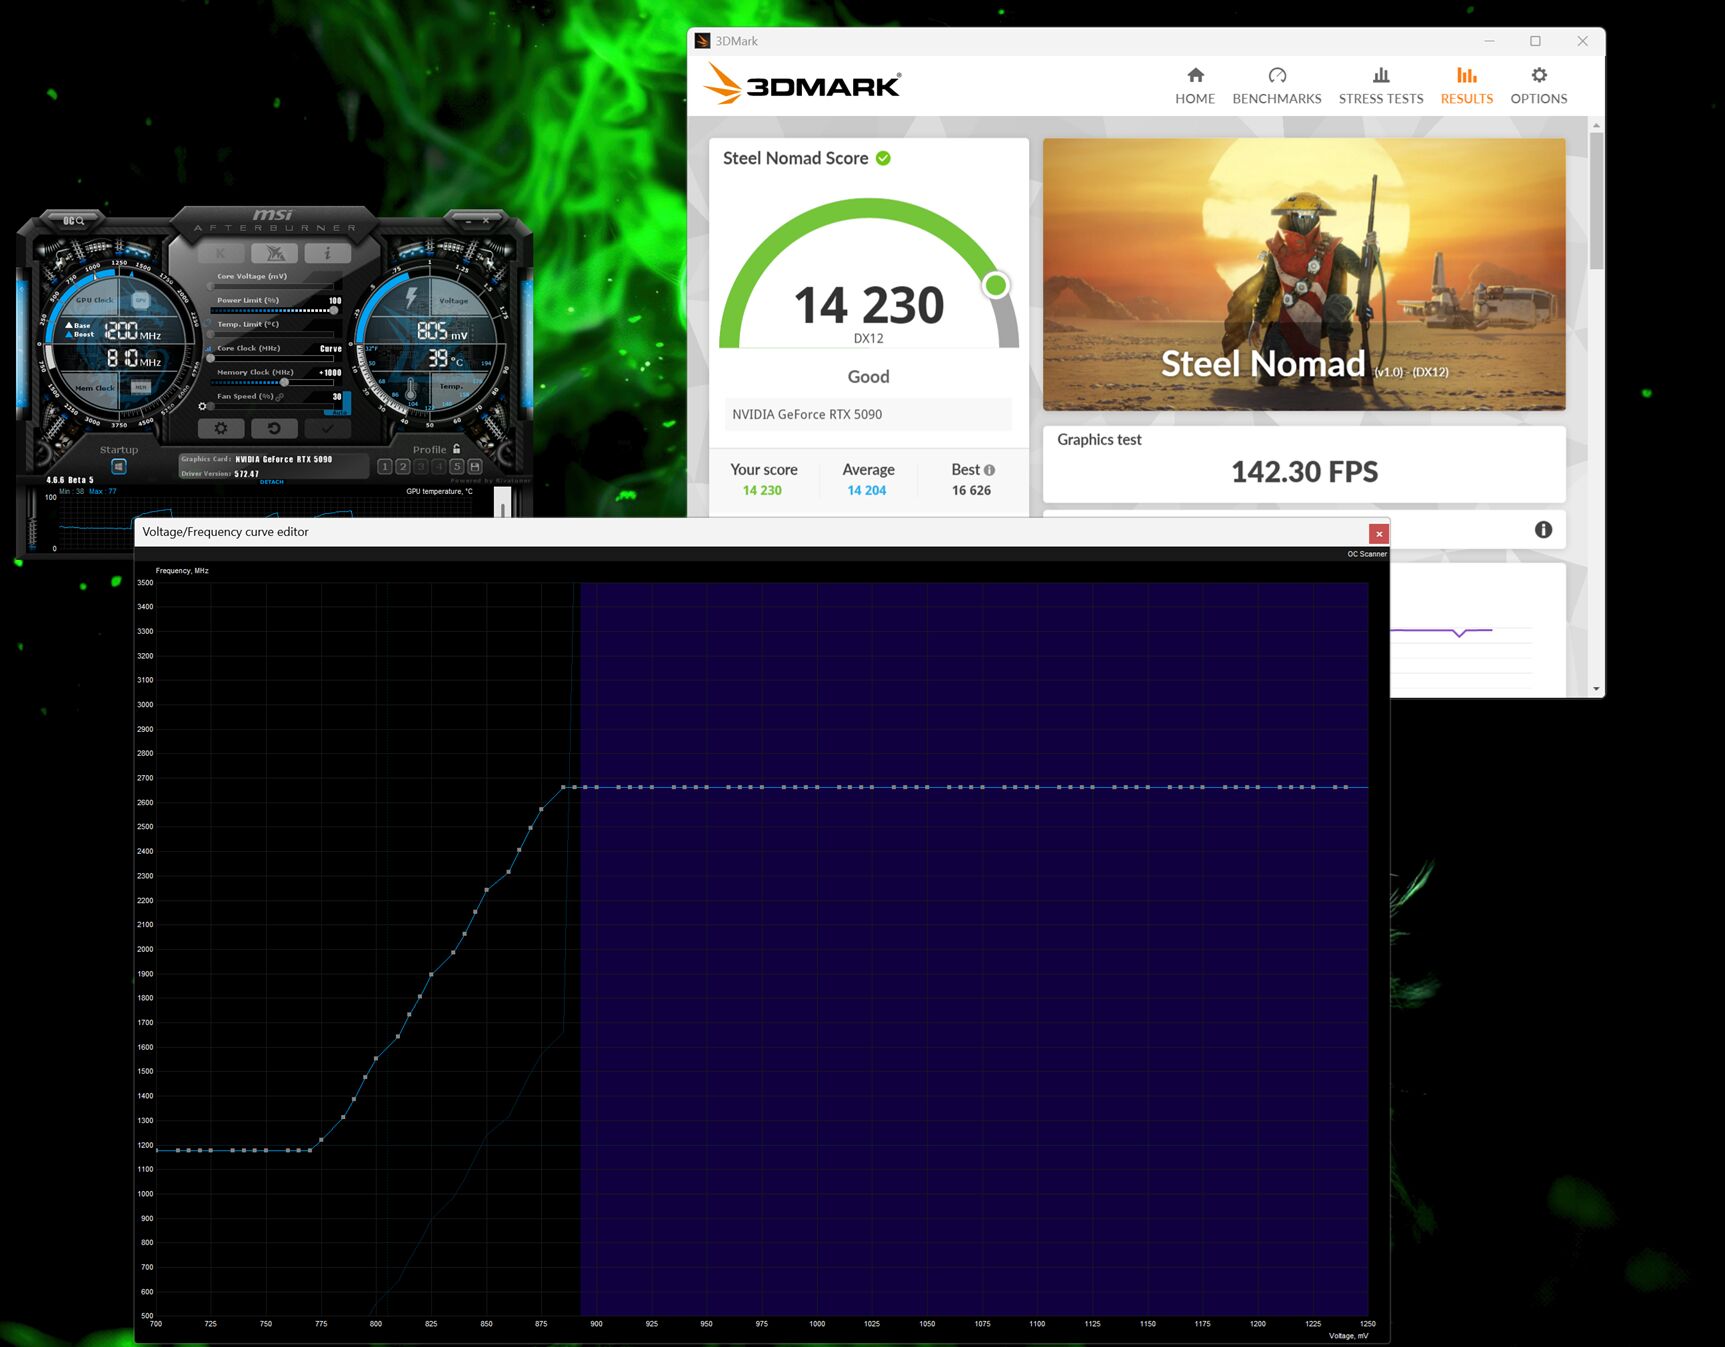The image size is (1725, 1347).
Task: Click DETACH link below Afterburner driver version
Action: (272, 482)
